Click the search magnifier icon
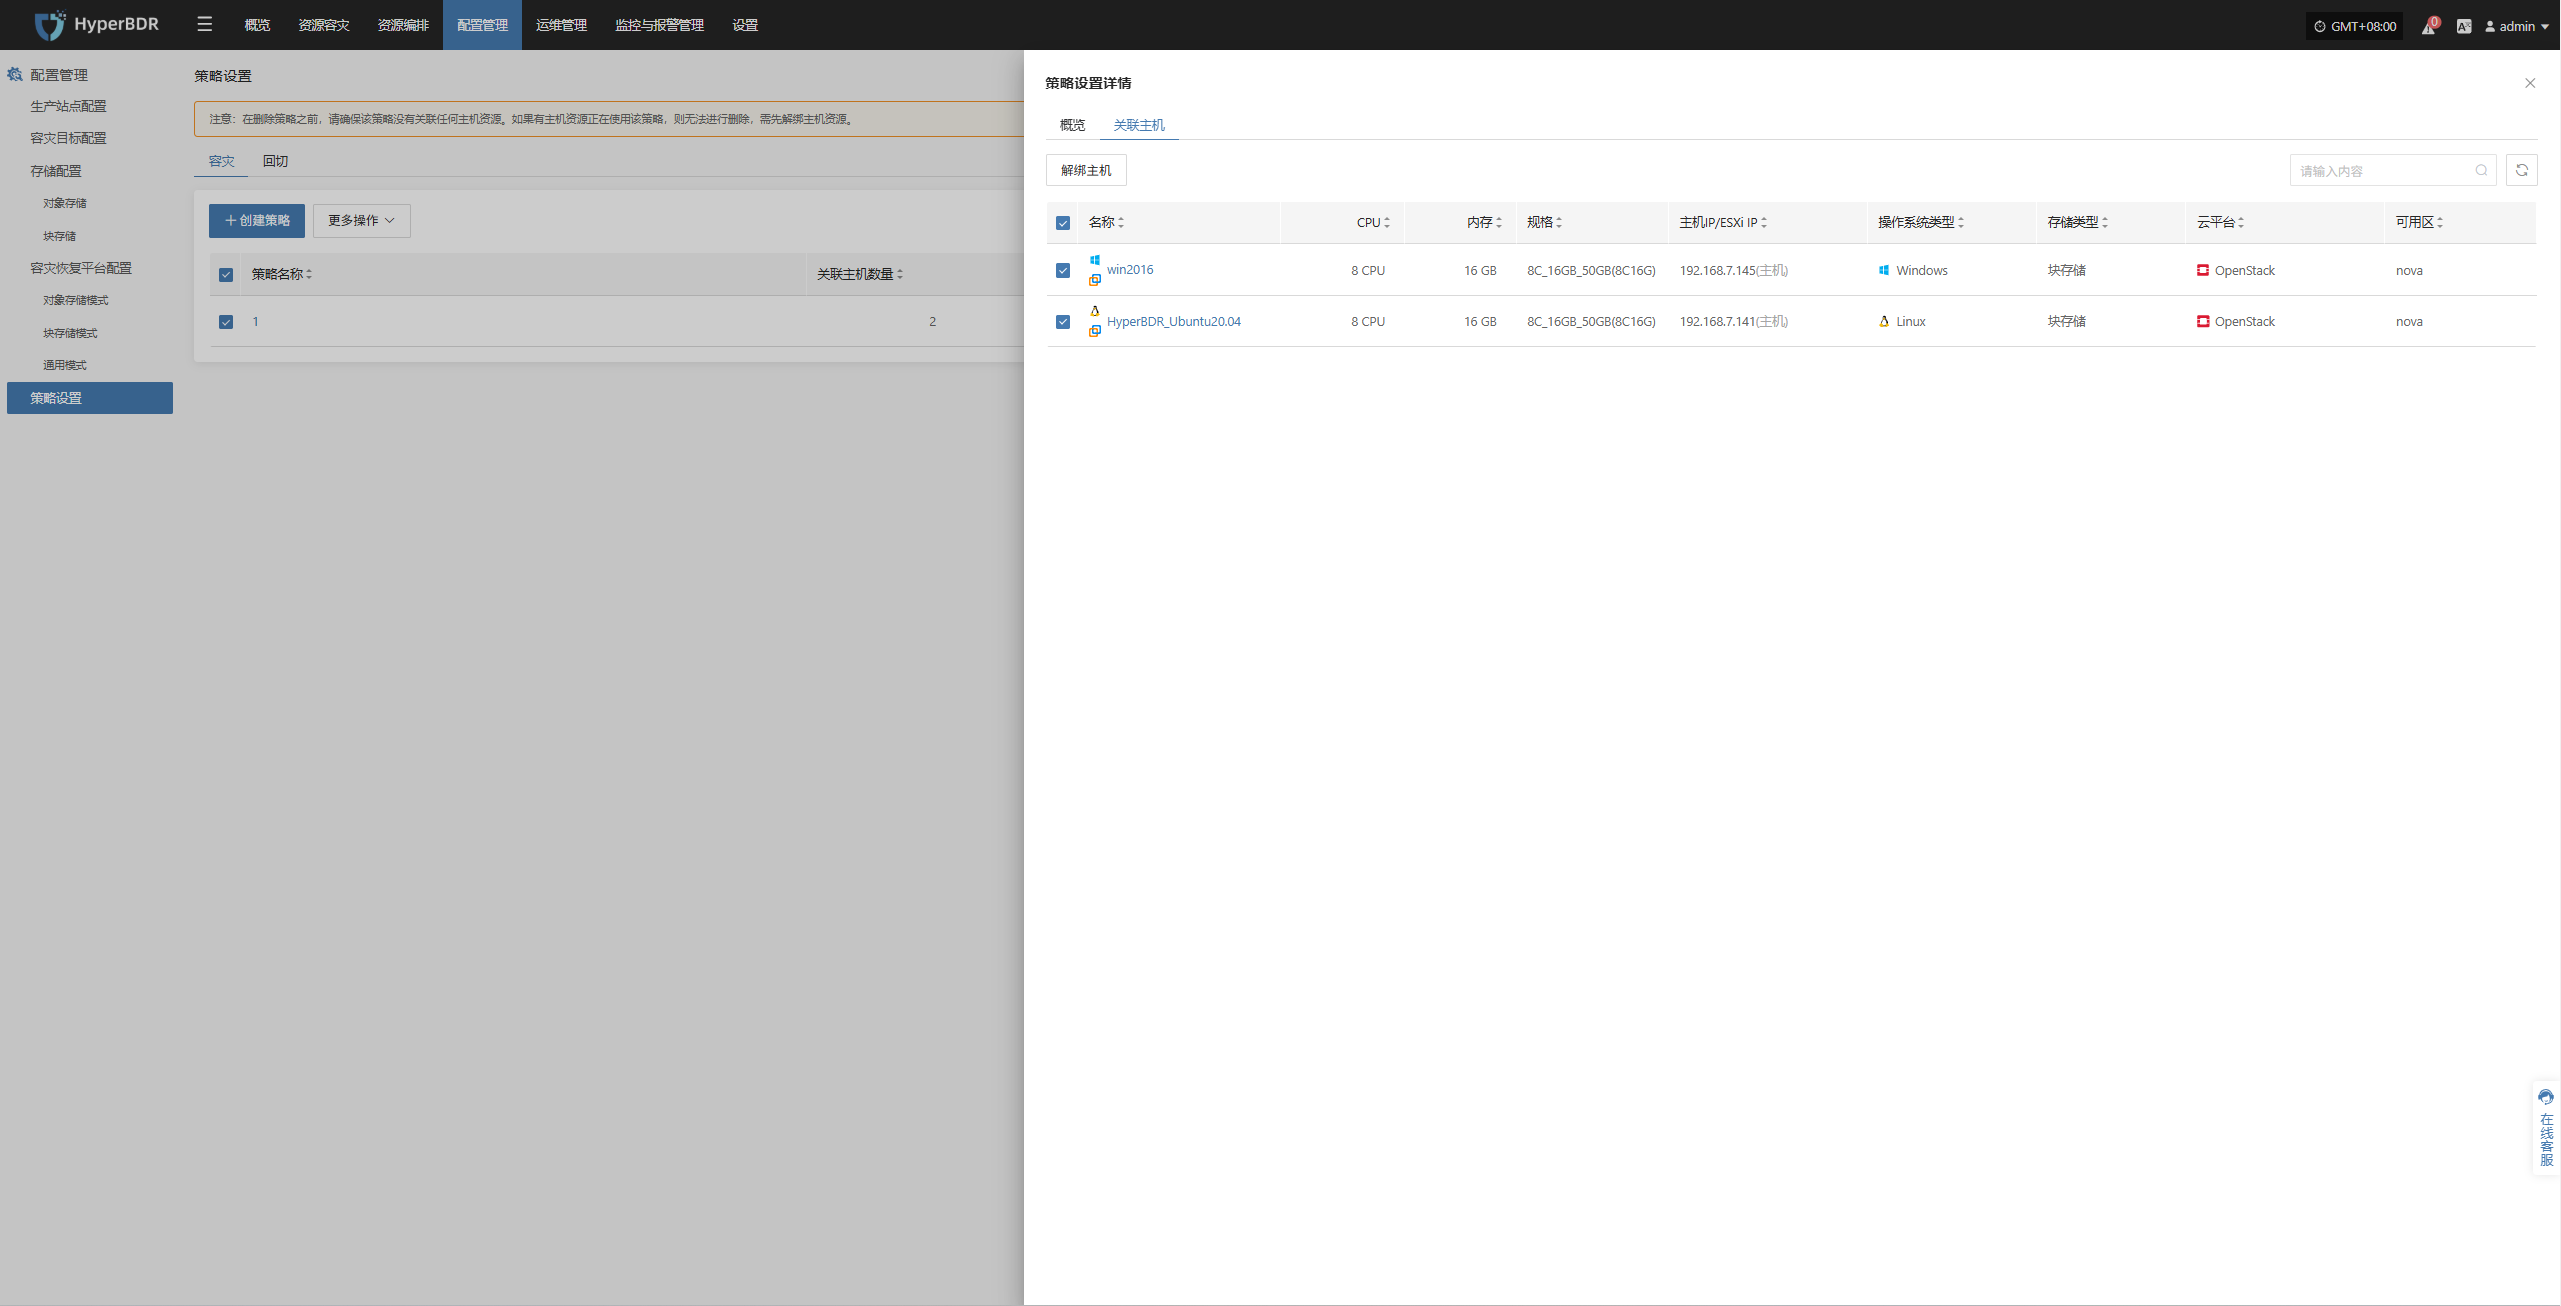The height and width of the screenshot is (1306, 2561). pos(2481,170)
